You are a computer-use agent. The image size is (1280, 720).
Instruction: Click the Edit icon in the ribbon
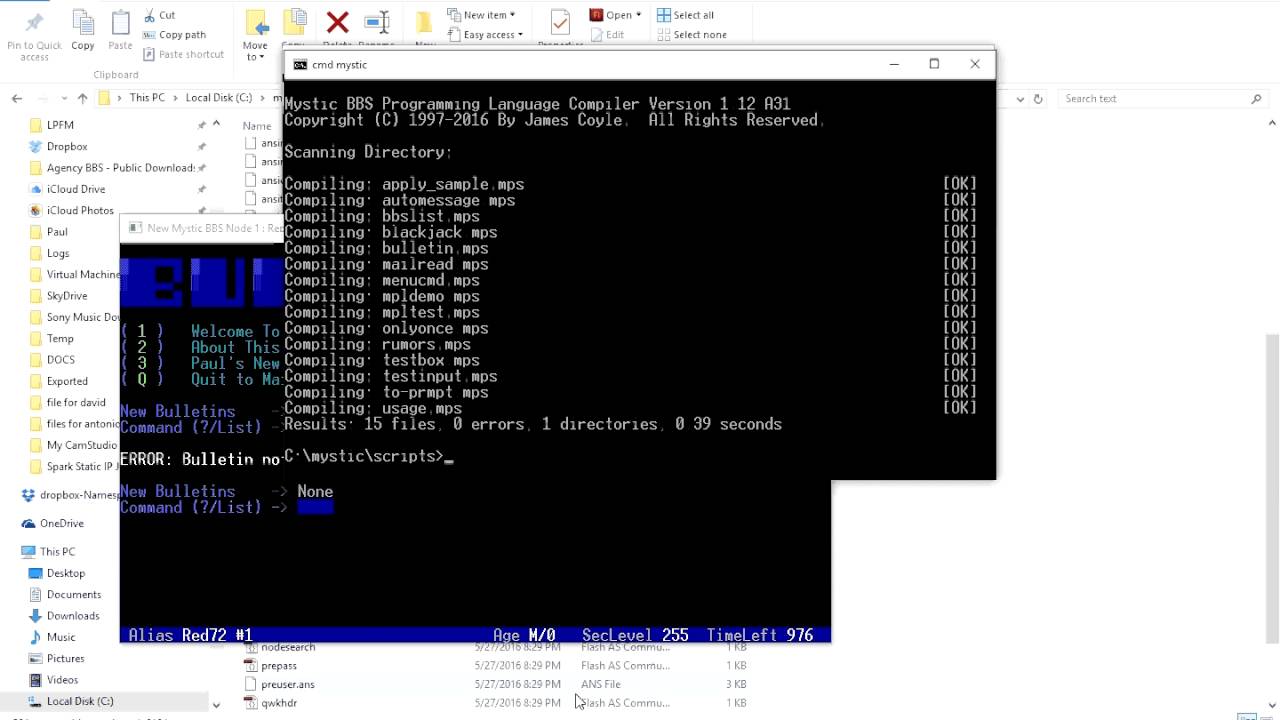596,35
